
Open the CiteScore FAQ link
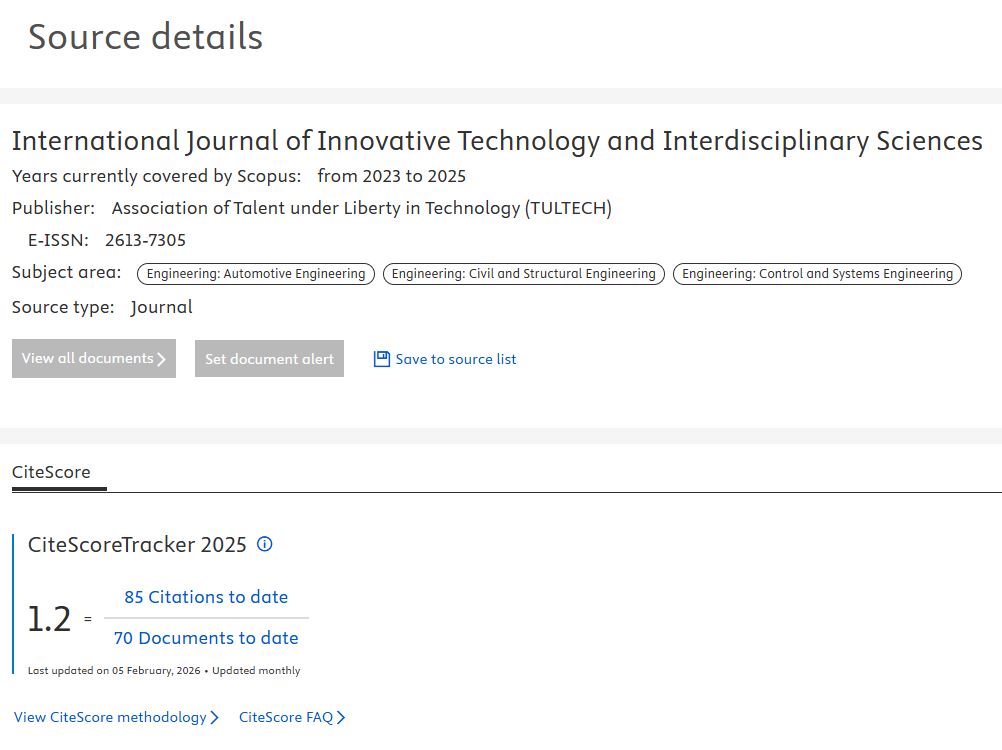pos(292,717)
